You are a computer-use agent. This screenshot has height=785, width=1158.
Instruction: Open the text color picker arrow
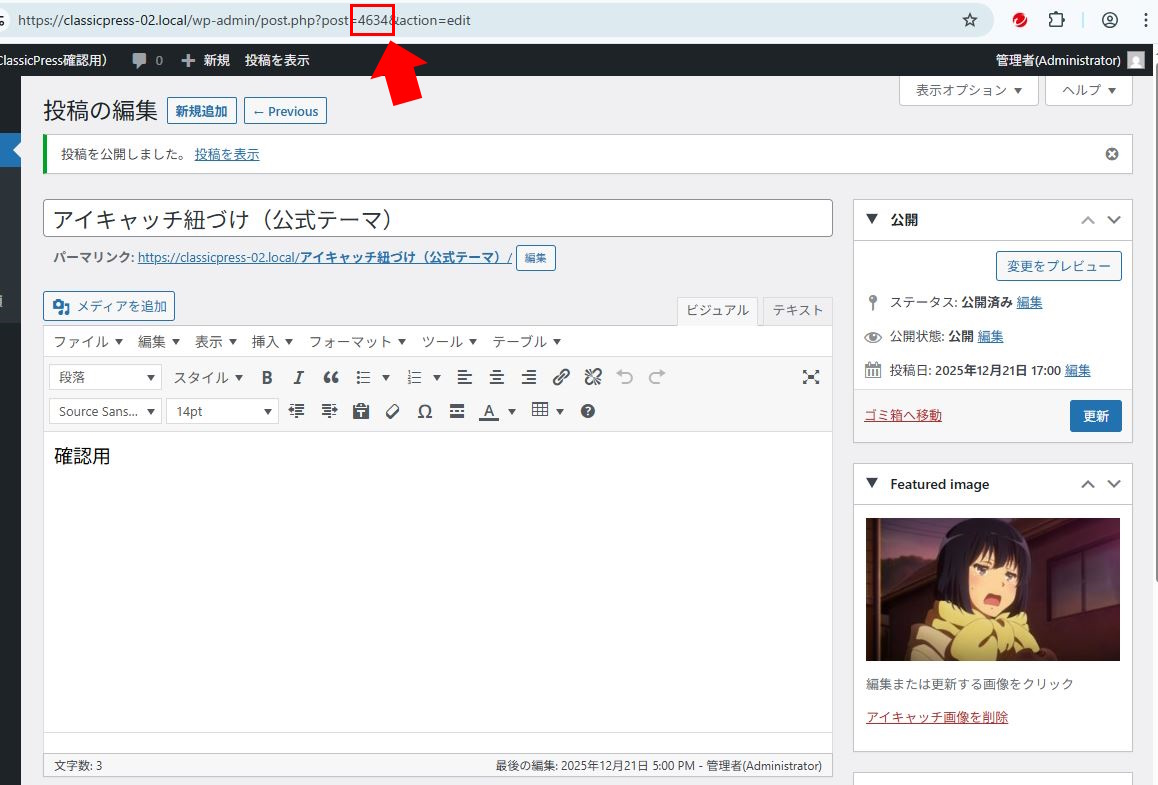pos(512,411)
